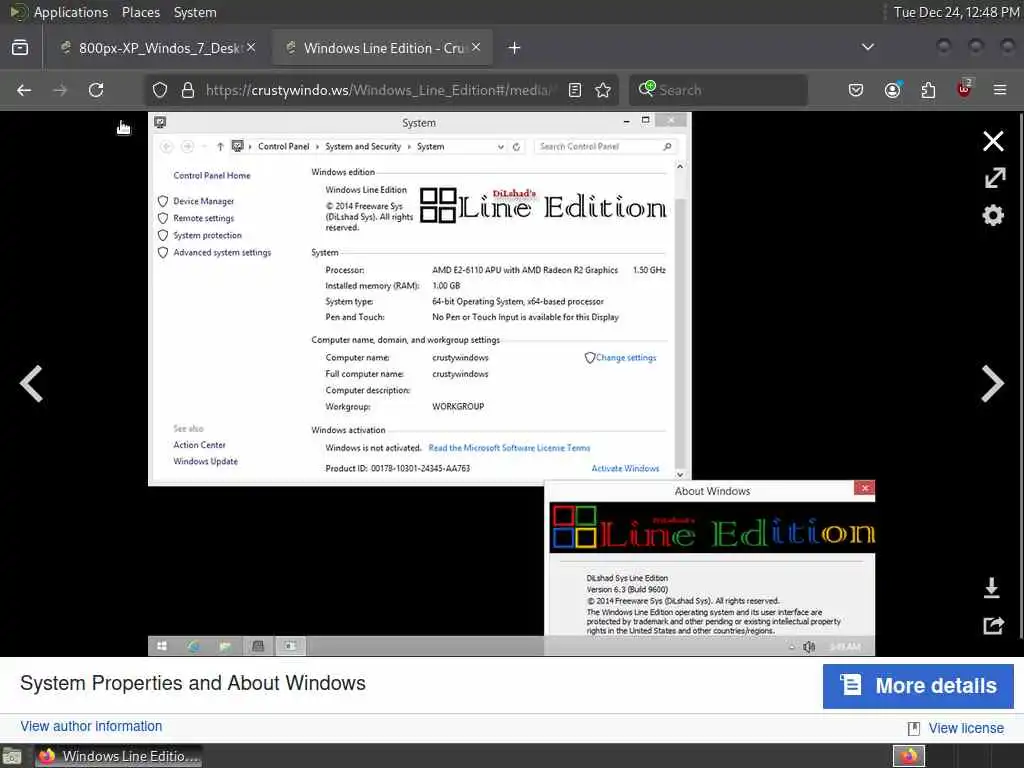View site security lock info
The height and width of the screenshot is (768, 1024).
188,90
